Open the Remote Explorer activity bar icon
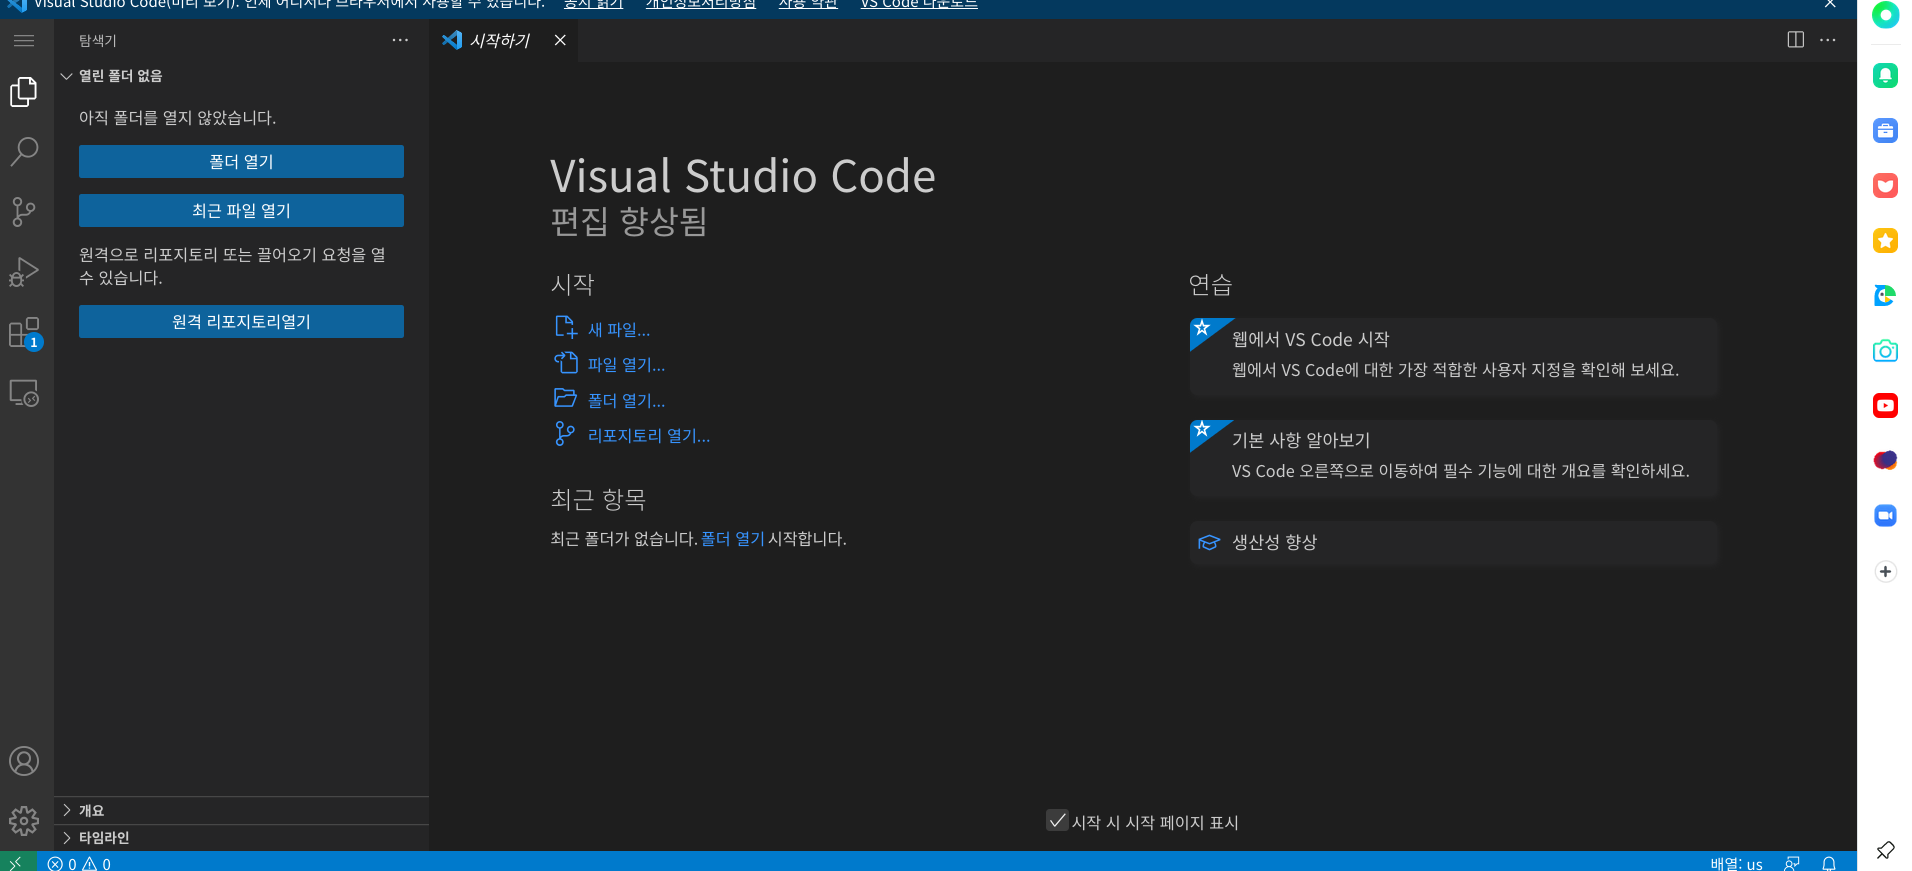The height and width of the screenshot is (871, 1912). pos(24,393)
